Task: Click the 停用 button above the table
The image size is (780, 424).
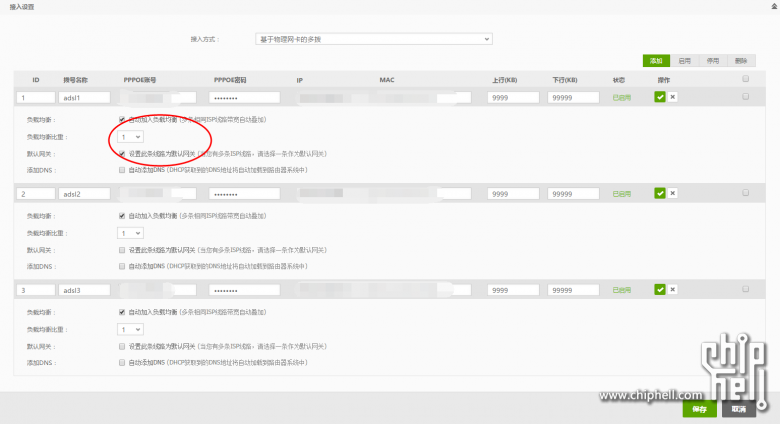Action: tap(713, 61)
